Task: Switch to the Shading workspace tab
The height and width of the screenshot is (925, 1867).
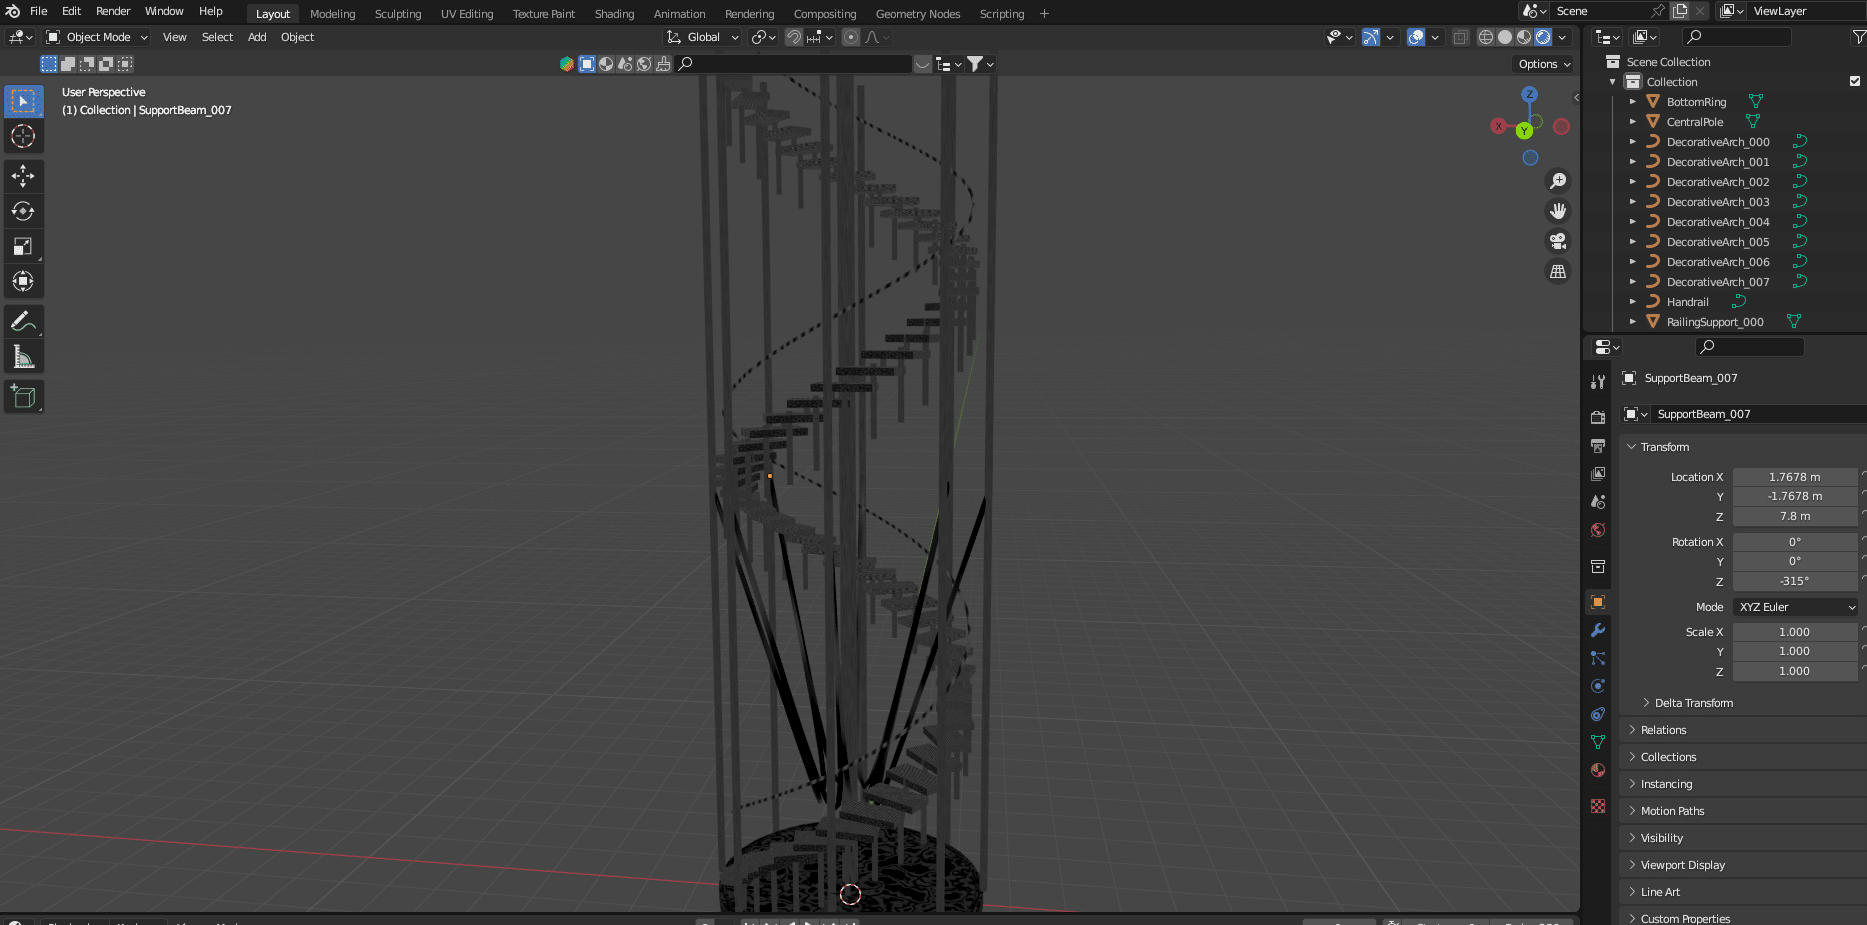Action: 614,13
